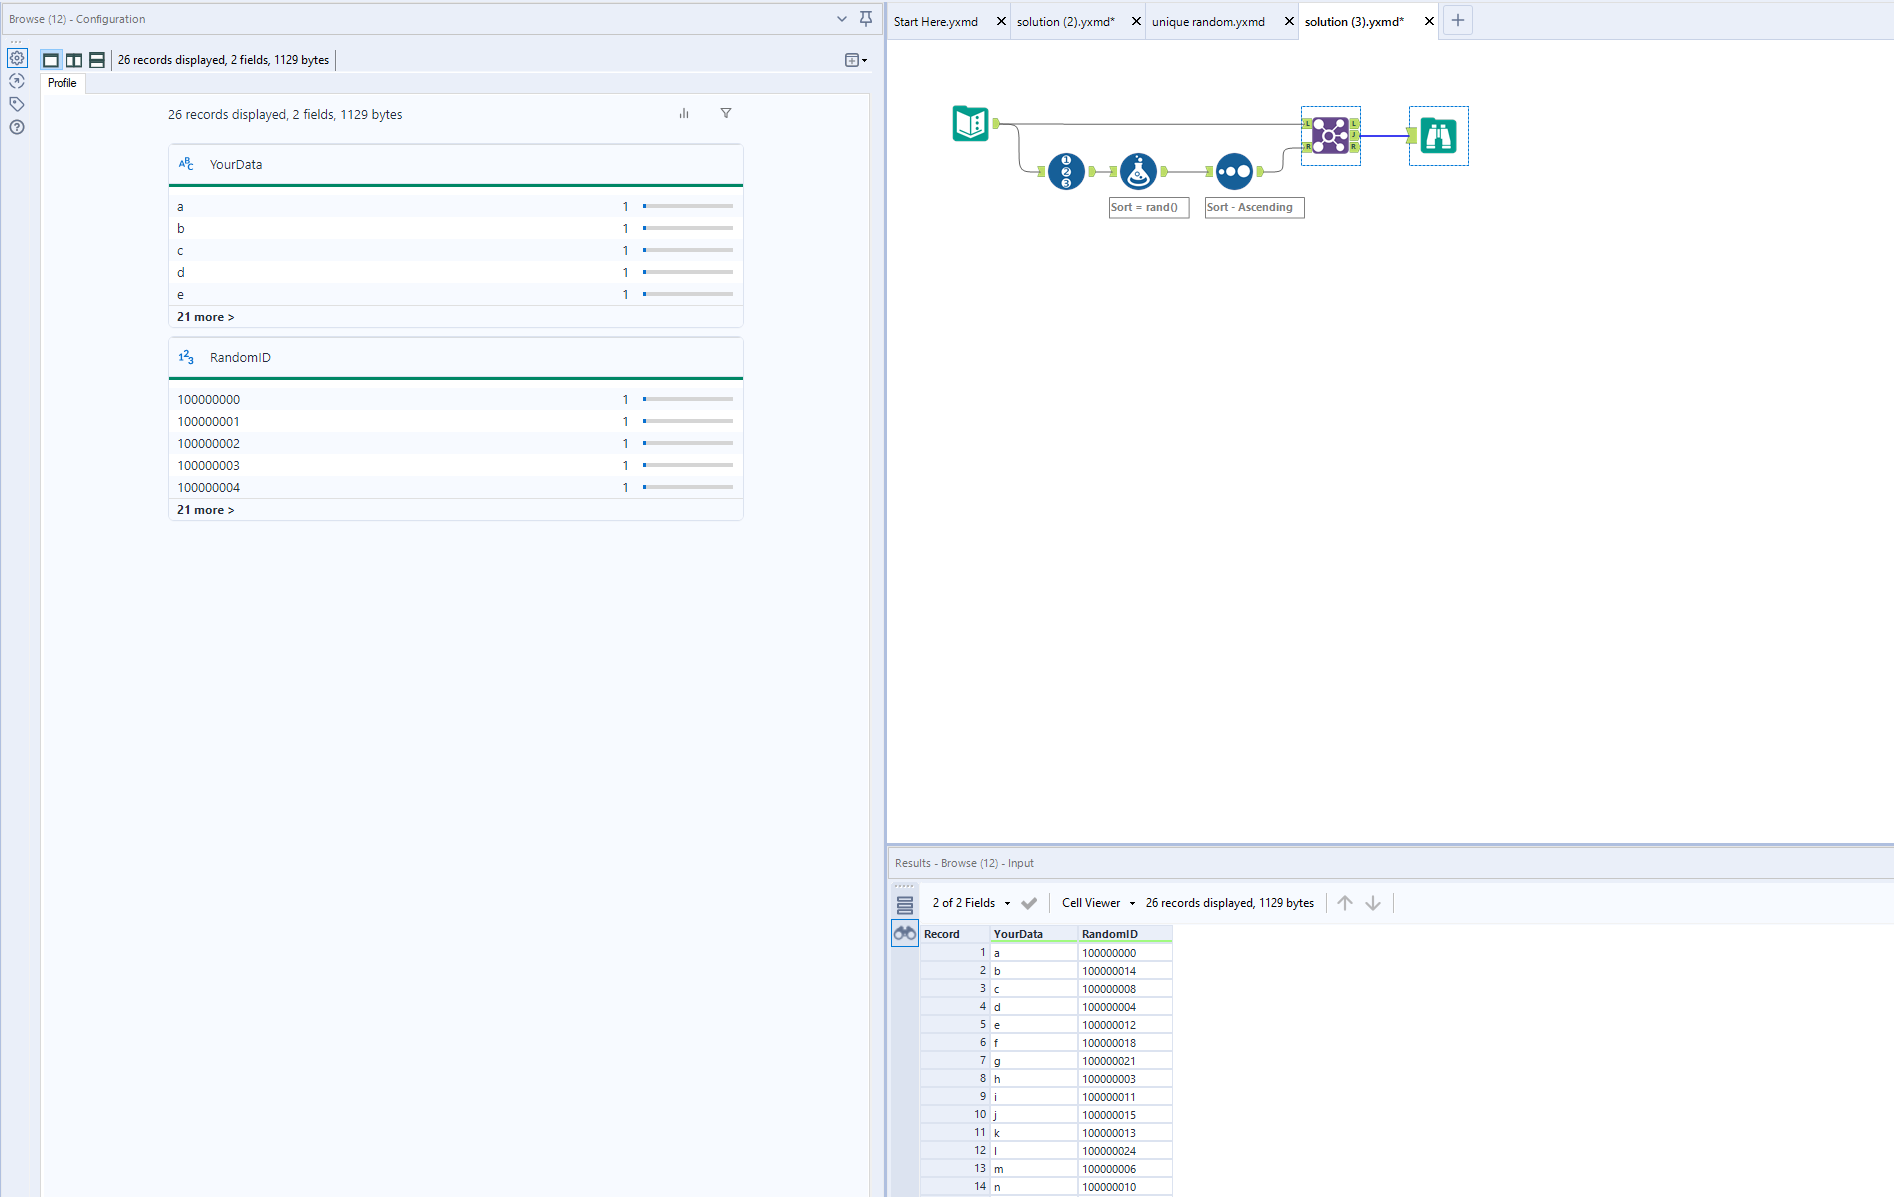Click the binoculars icon in Results grid
This screenshot has height=1197, width=1894.
coord(904,932)
